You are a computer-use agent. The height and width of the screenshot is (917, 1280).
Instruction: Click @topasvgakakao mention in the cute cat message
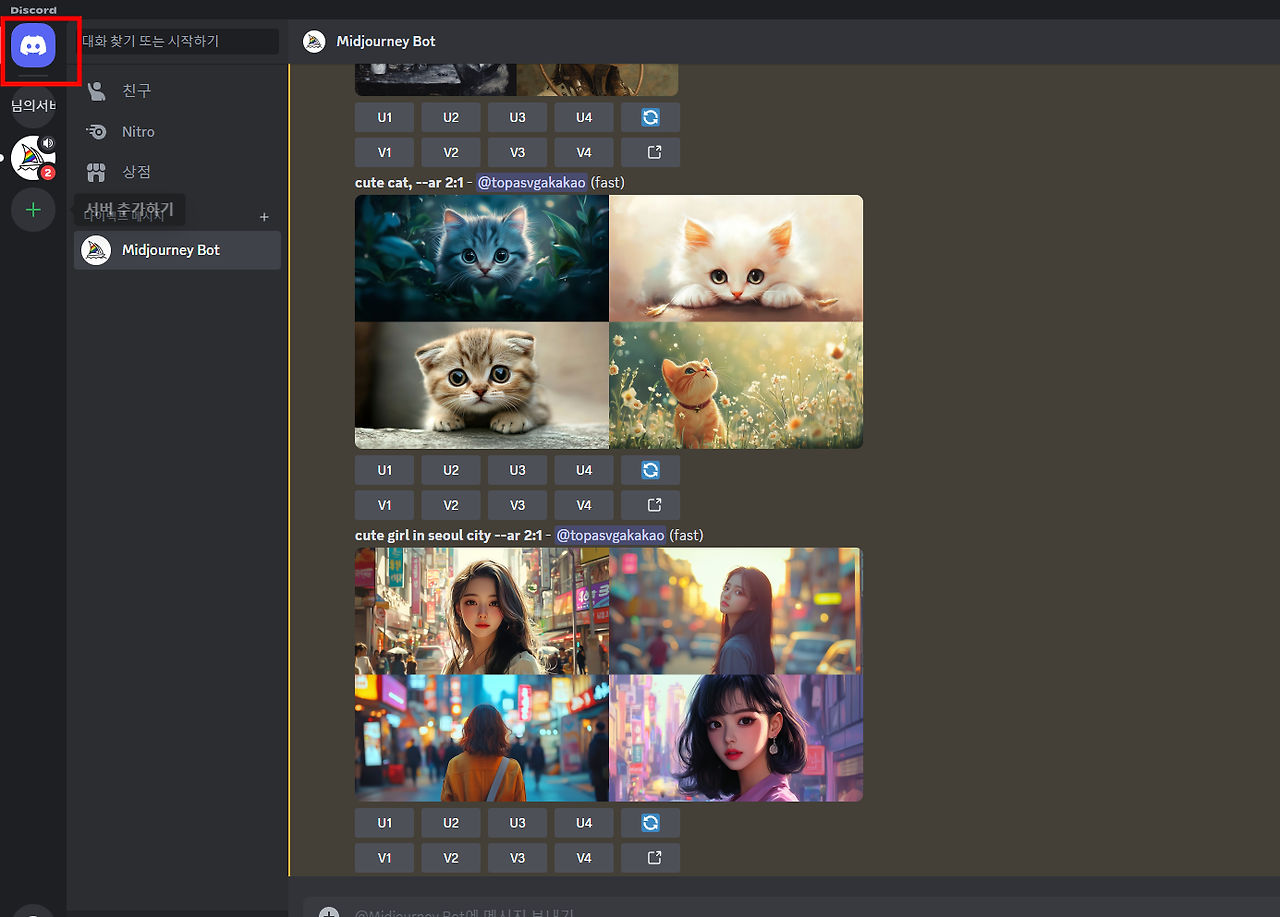[x=531, y=183]
